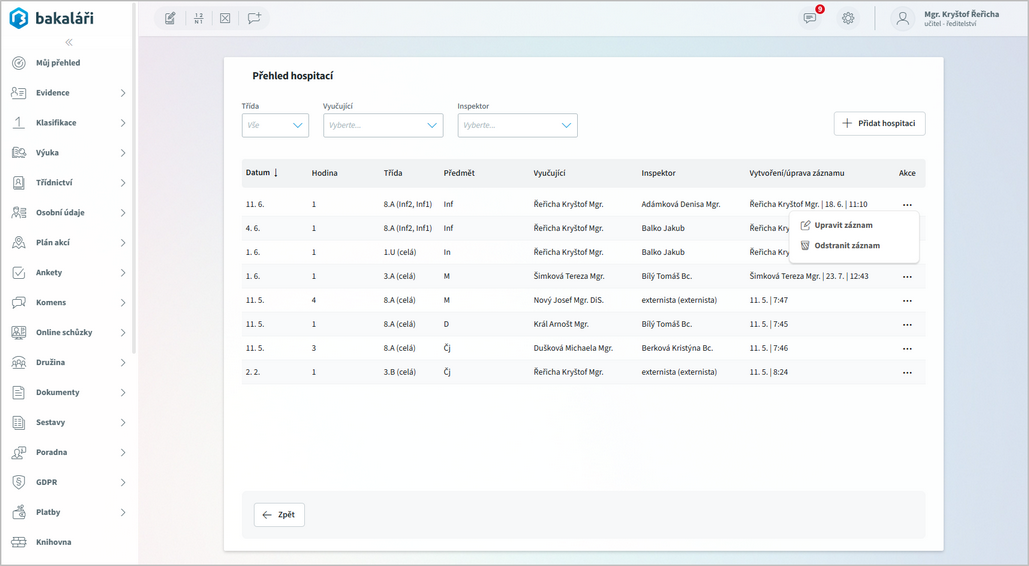Viewport: 1029px width, 566px height.
Task: Click the Družina sidebar icon
Action: pos(19,362)
